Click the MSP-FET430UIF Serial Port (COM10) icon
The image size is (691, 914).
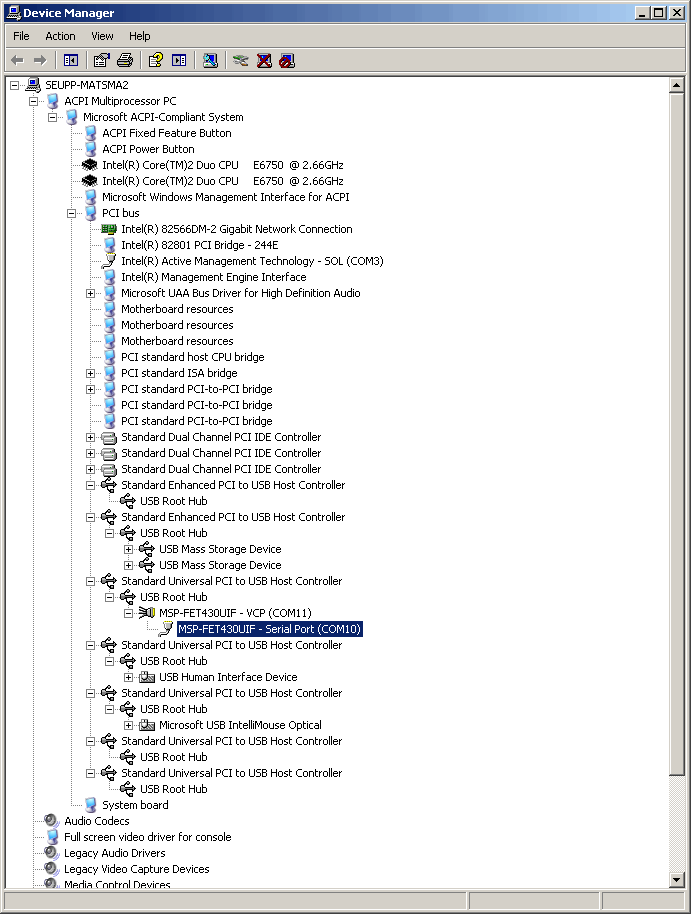click(166, 628)
